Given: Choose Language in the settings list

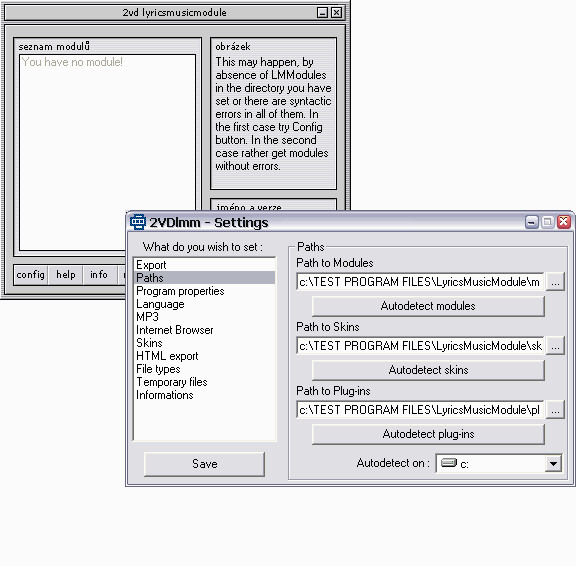Looking at the screenshot, I should pyautogui.click(x=204, y=304).
